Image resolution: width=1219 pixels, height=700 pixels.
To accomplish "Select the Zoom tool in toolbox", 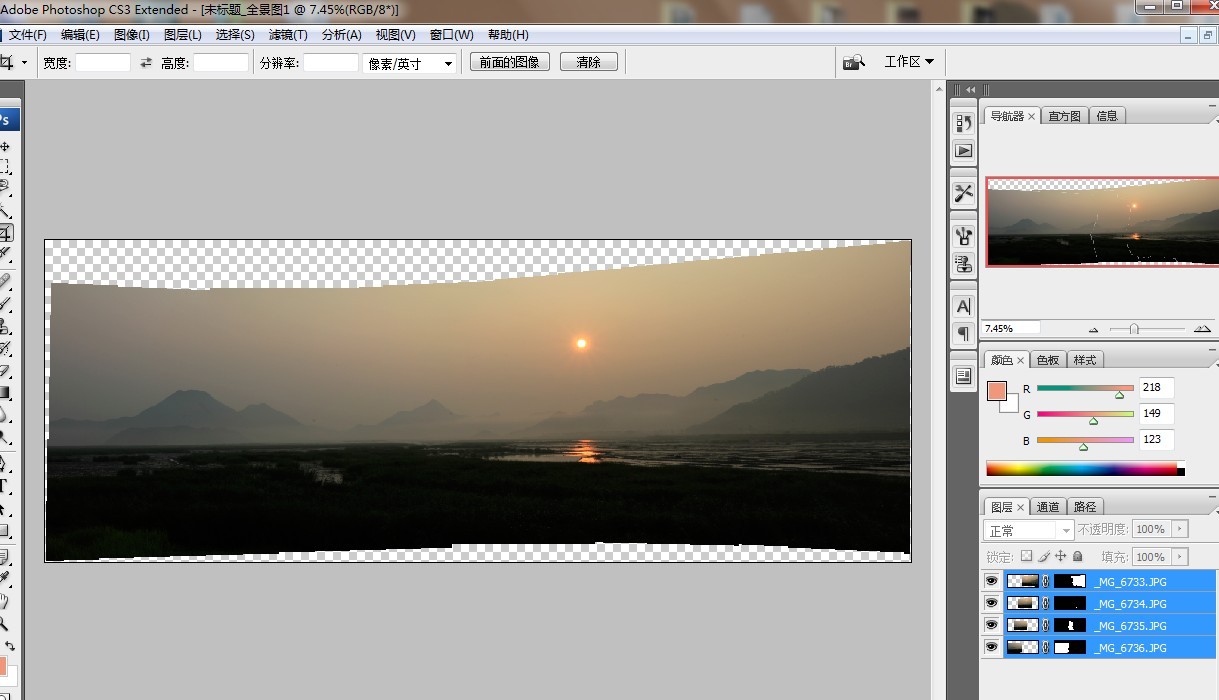I will click(5, 623).
